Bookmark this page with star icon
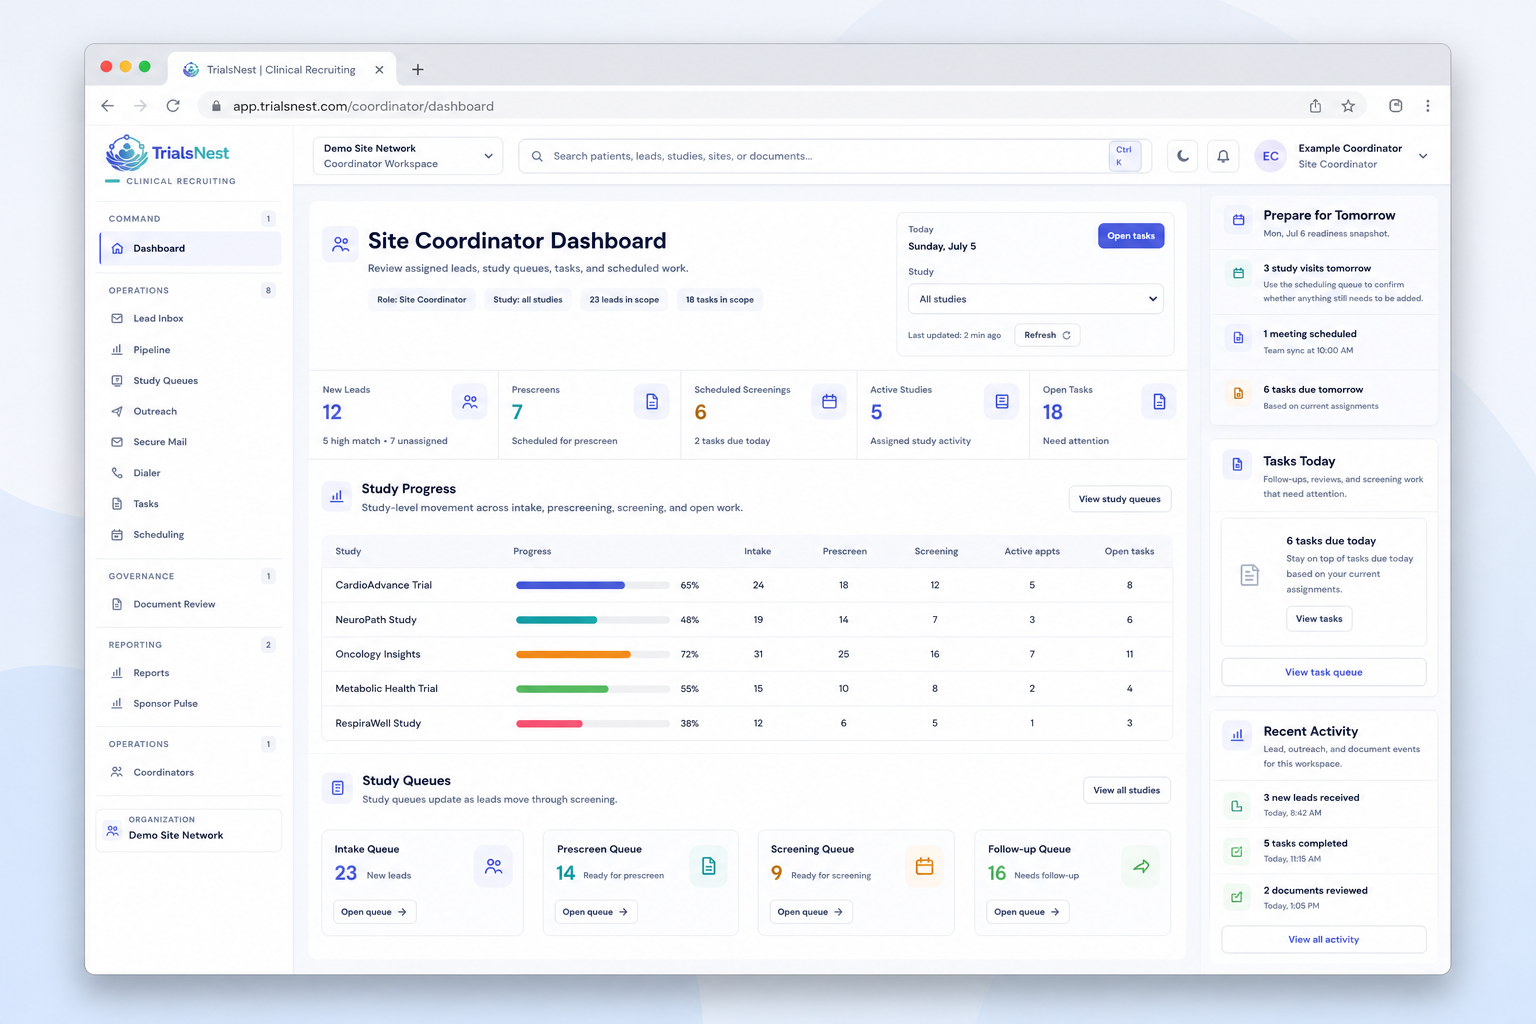Screen dimensions: 1536x1024 tap(1348, 106)
